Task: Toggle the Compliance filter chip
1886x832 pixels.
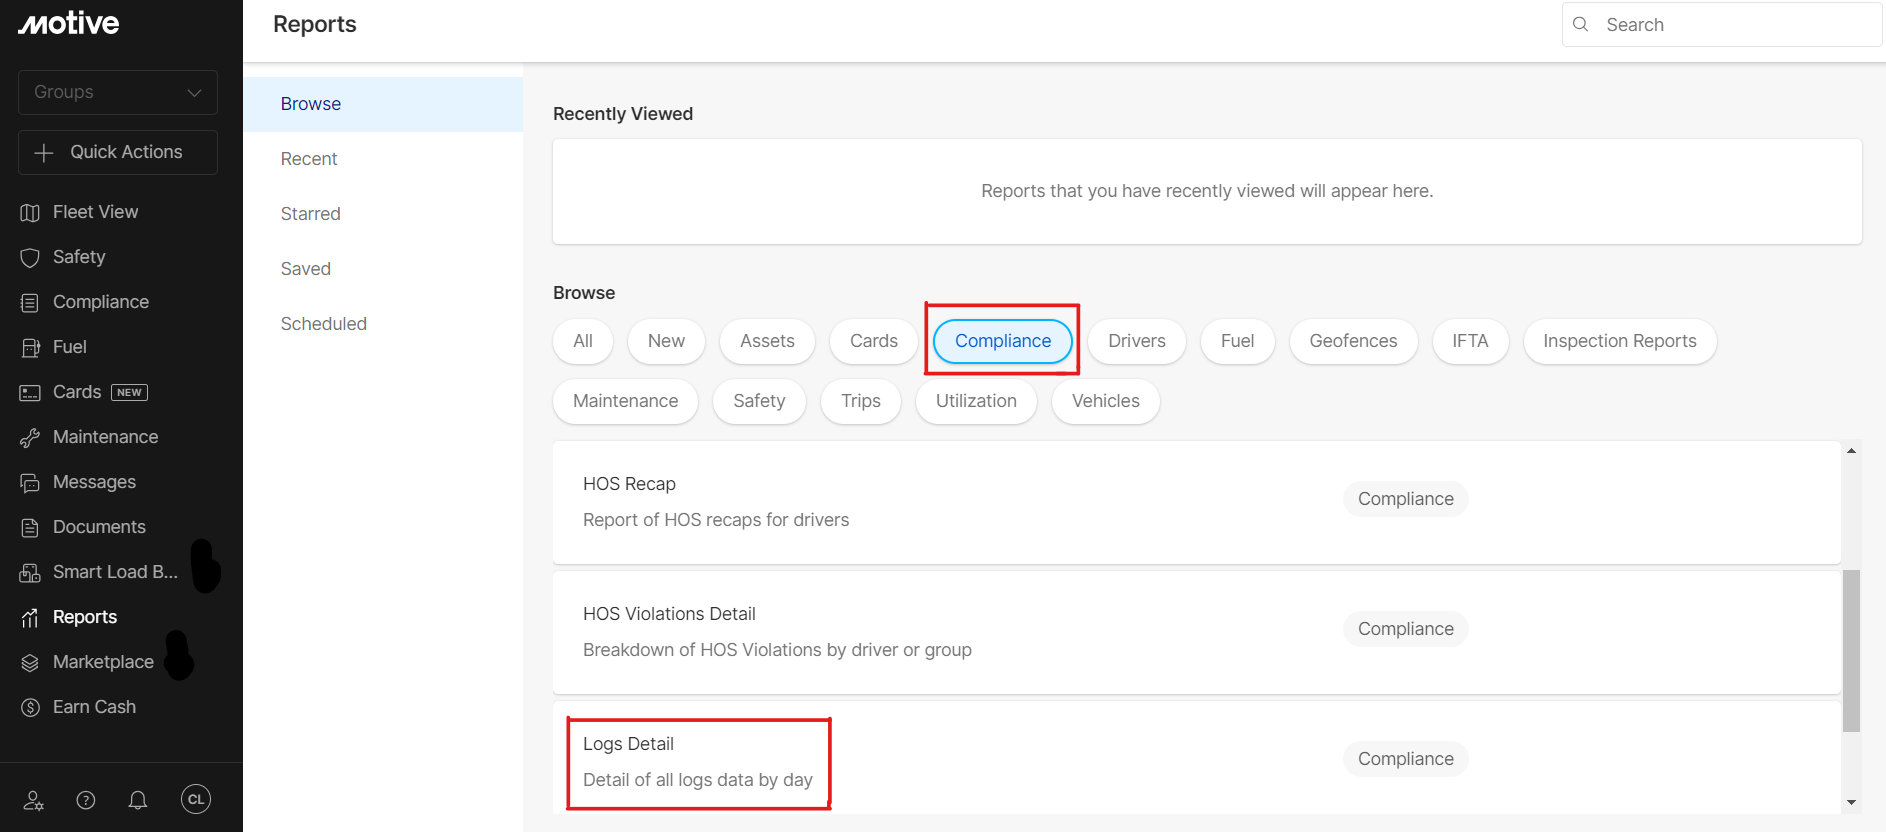Action: pos(1003,341)
